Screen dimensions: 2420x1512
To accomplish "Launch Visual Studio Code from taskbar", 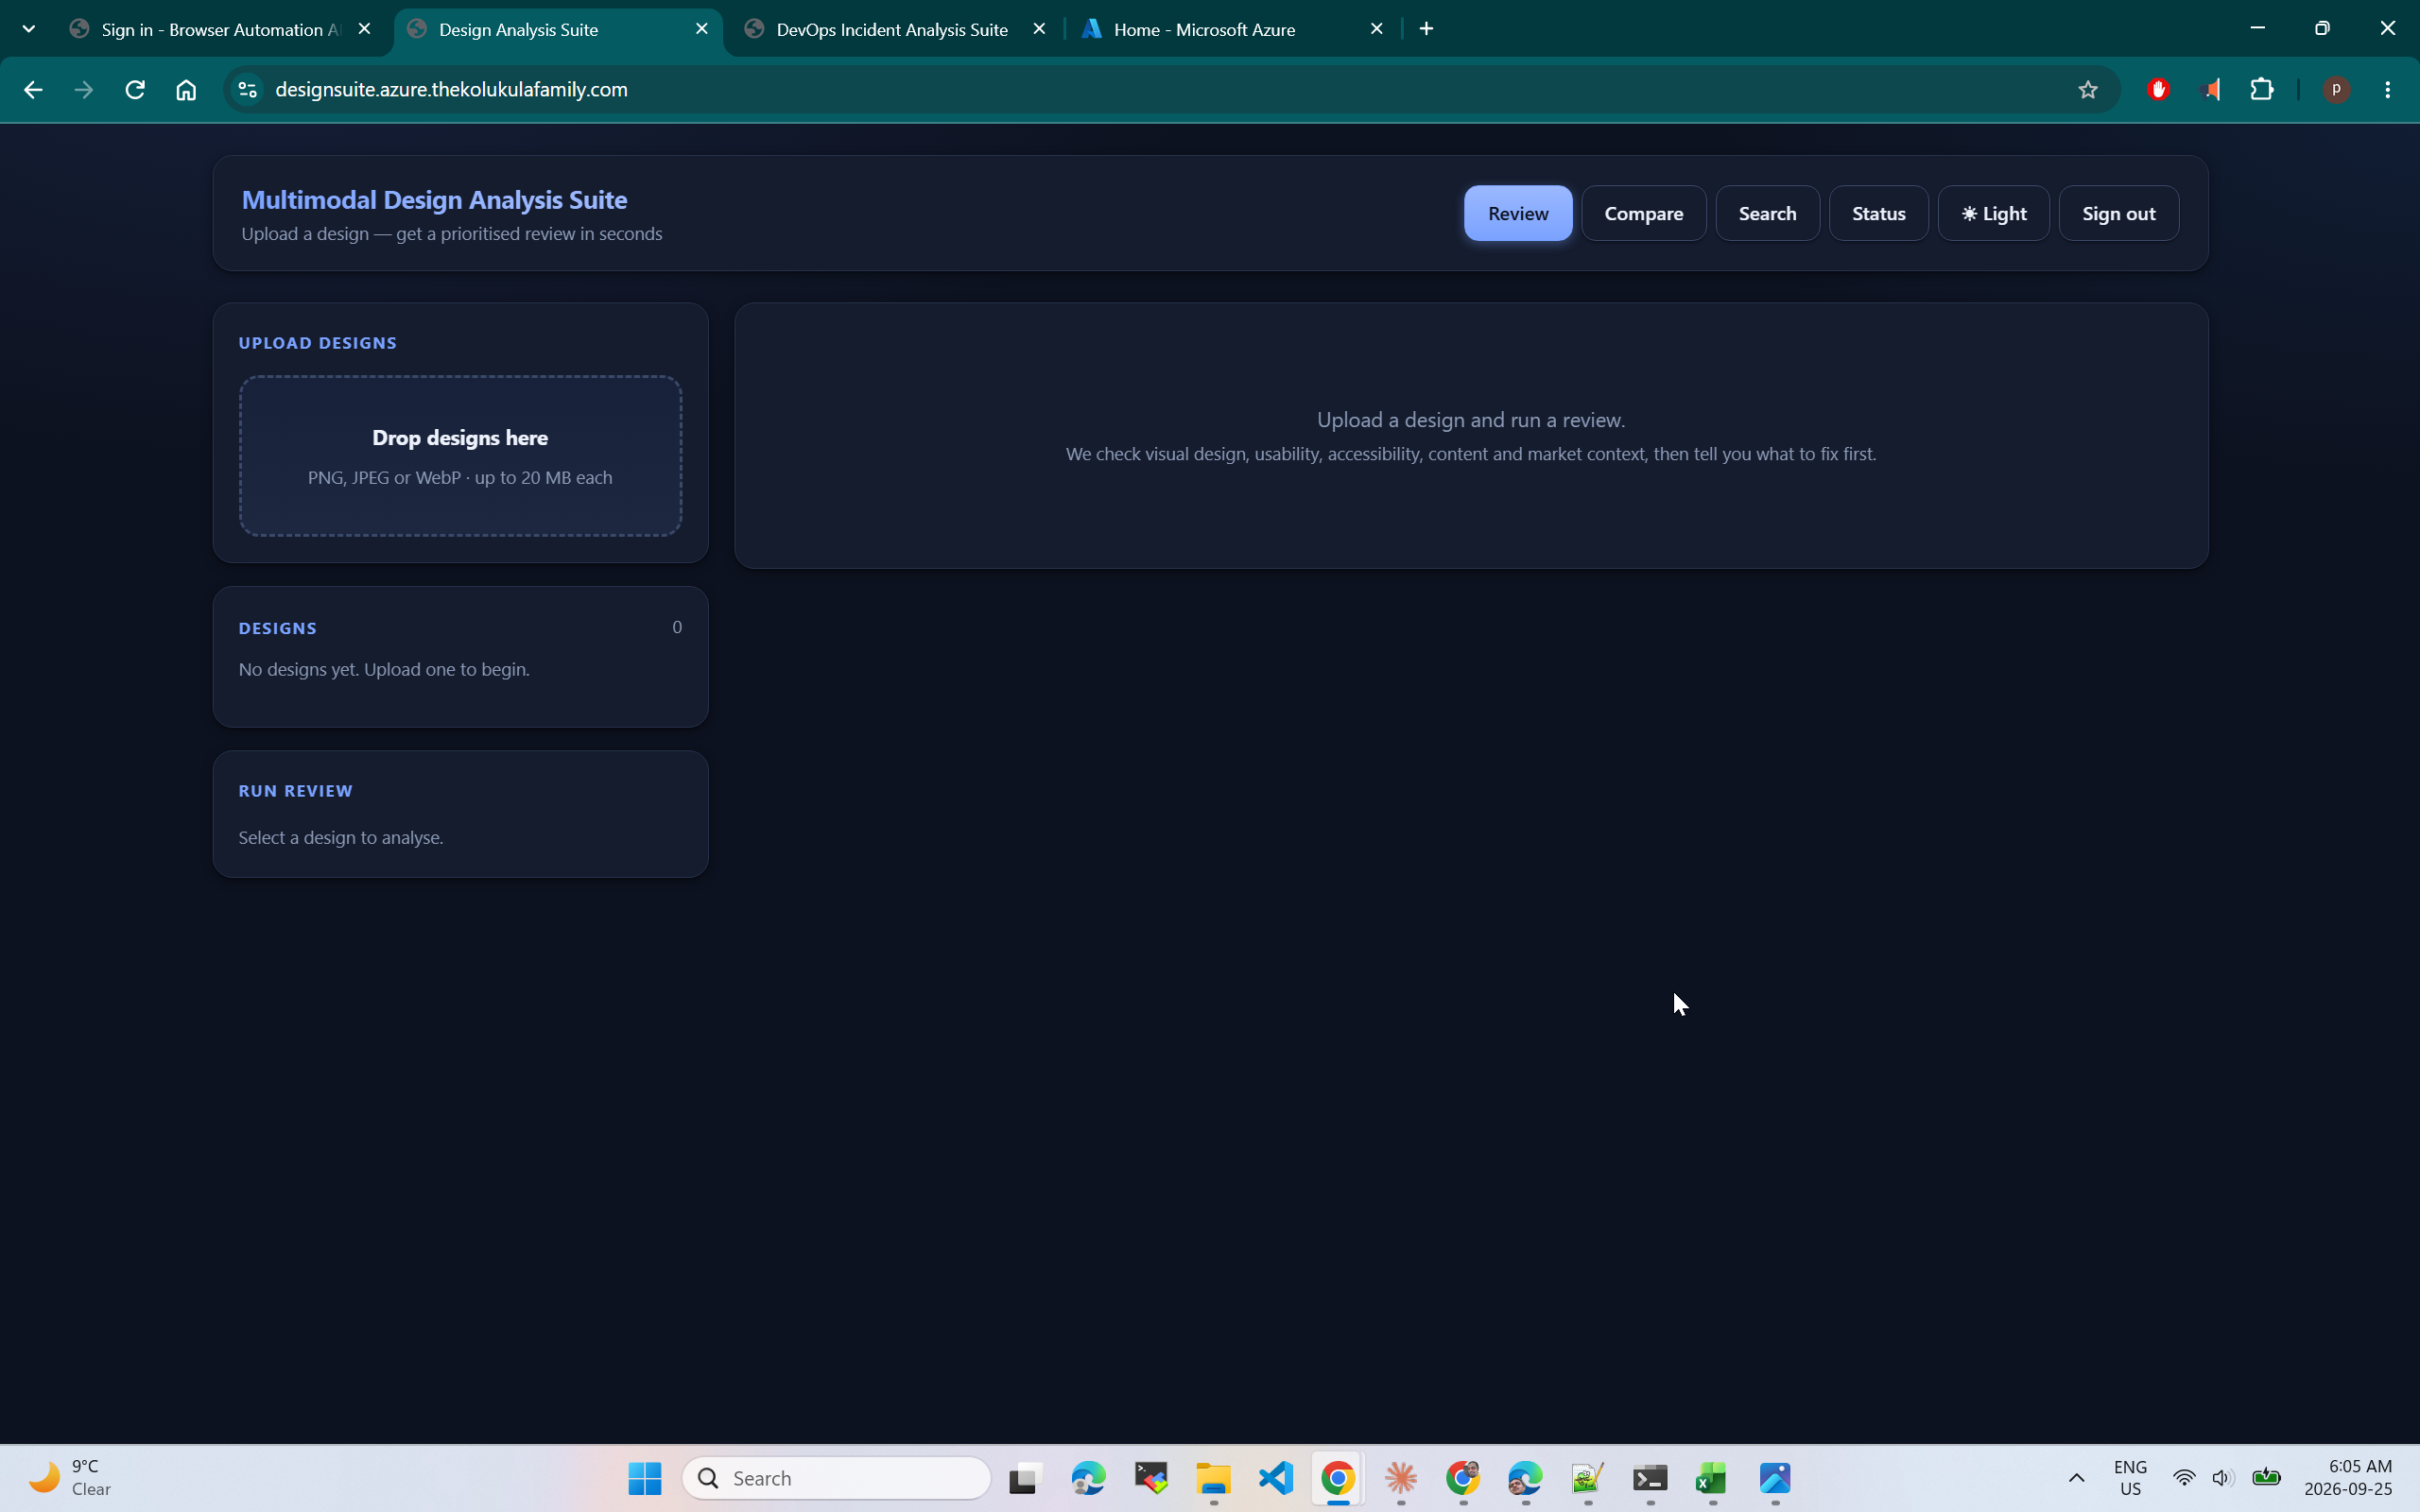I will pos(1276,1478).
